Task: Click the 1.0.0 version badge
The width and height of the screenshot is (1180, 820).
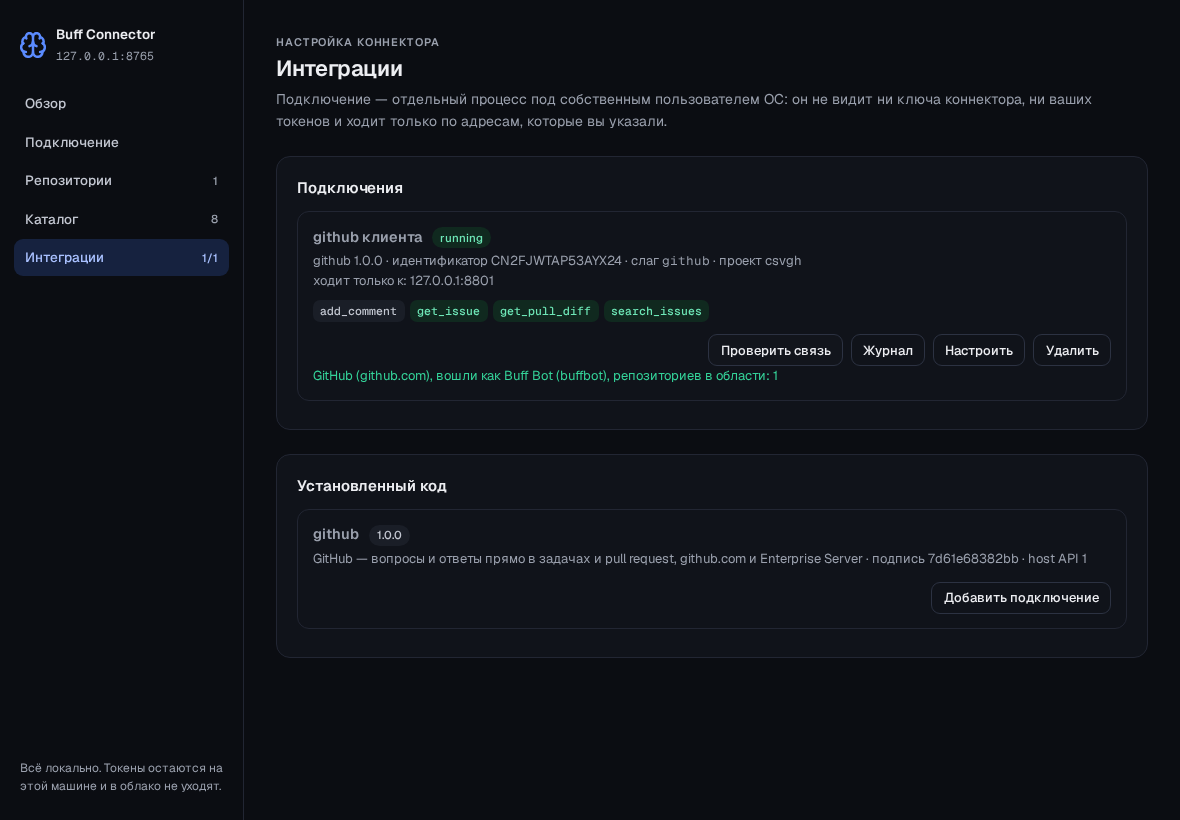Action: (389, 535)
